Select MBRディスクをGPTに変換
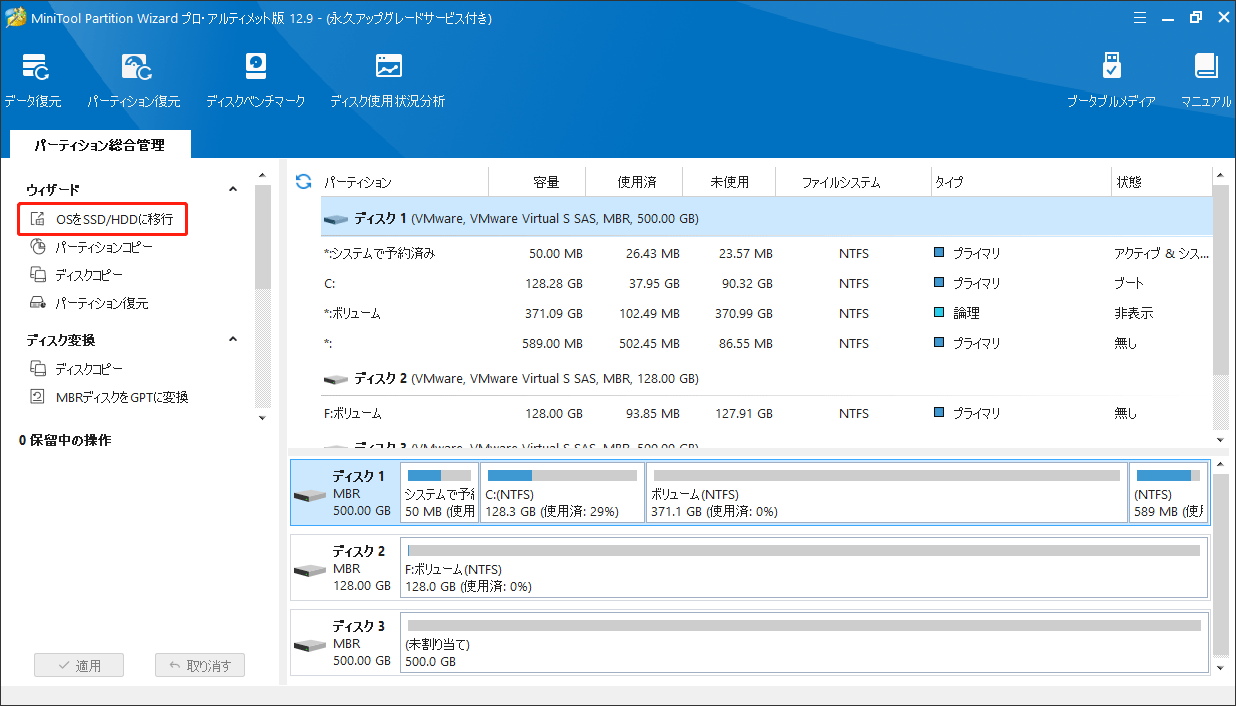1236x706 pixels. [109, 397]
